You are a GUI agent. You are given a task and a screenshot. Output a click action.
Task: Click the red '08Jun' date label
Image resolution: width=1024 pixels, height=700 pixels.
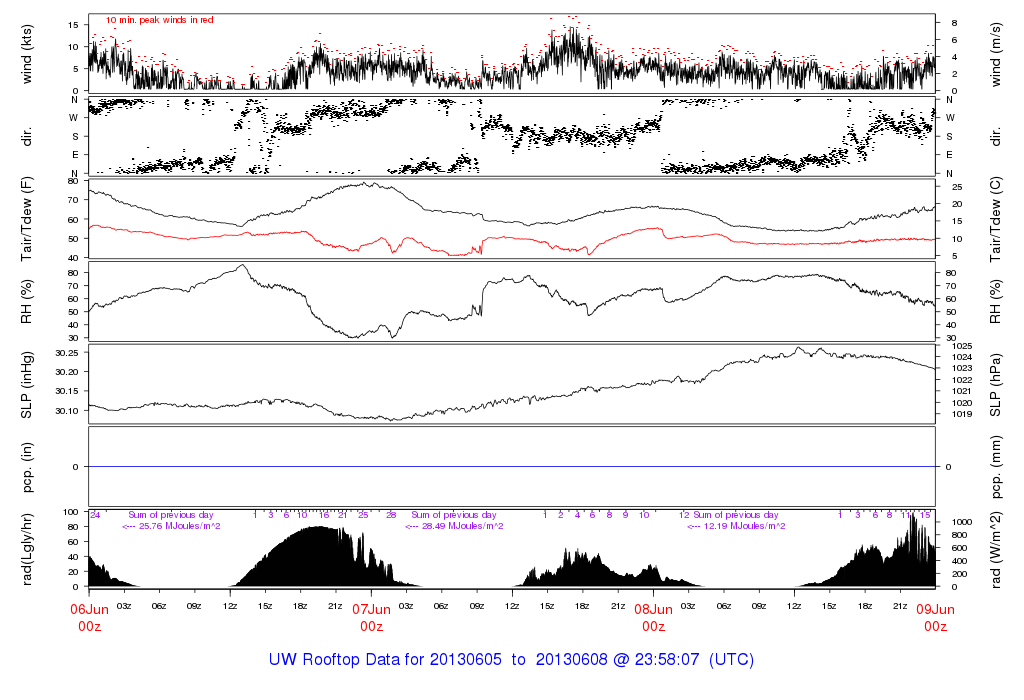(x=653, y=609)
